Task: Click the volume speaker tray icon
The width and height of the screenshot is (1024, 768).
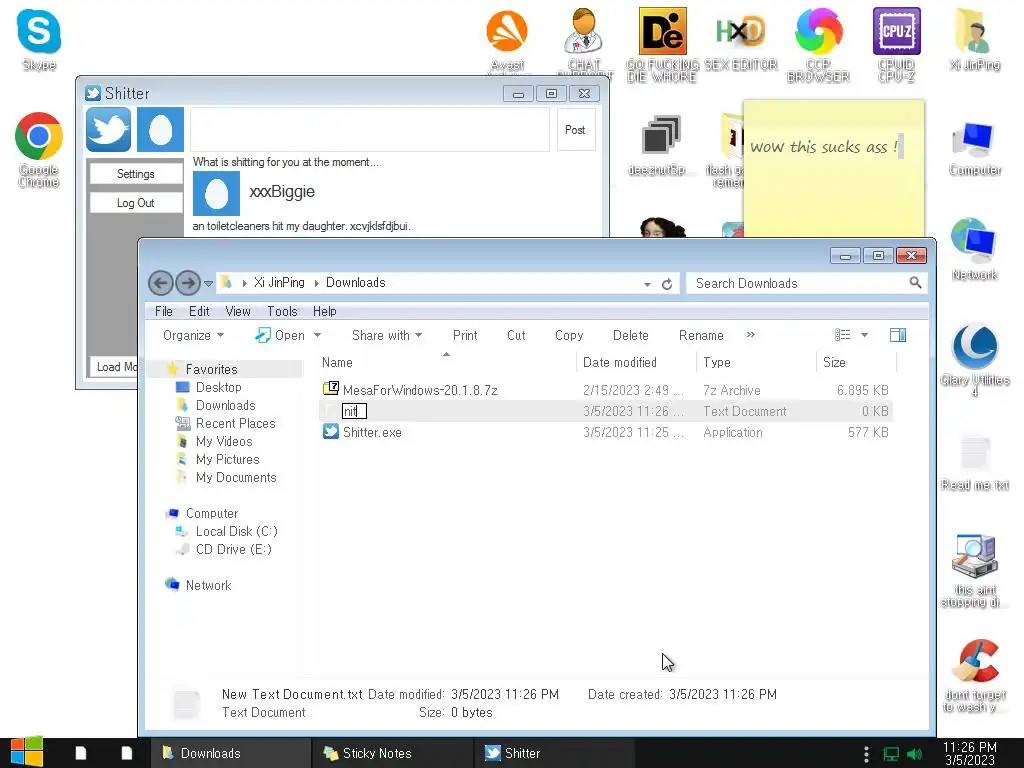Action: 914,754
